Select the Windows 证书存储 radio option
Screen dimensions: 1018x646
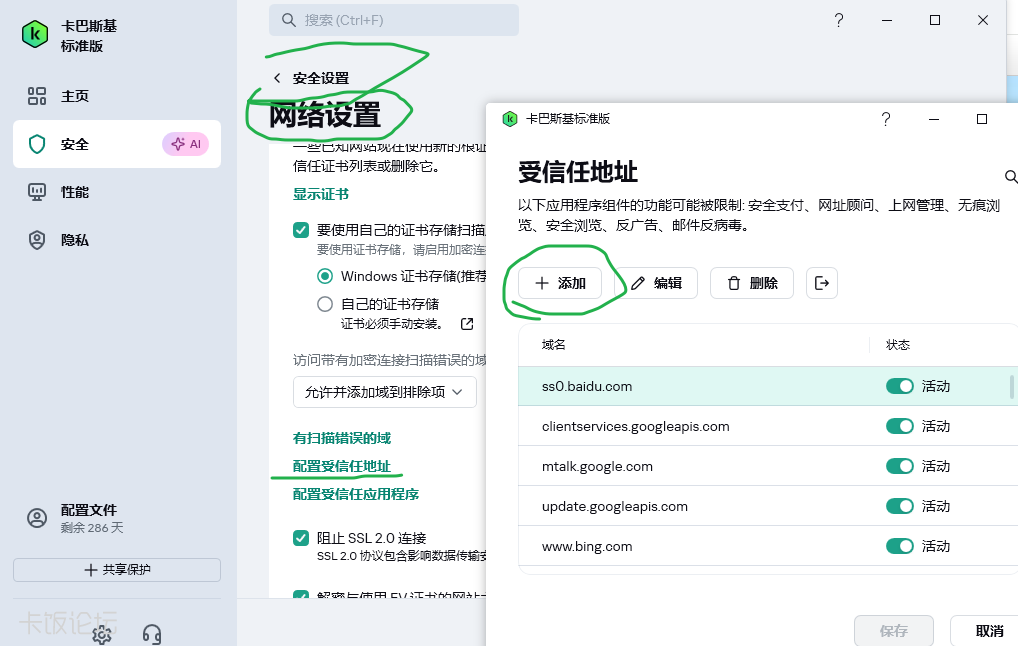click(325, 277)
